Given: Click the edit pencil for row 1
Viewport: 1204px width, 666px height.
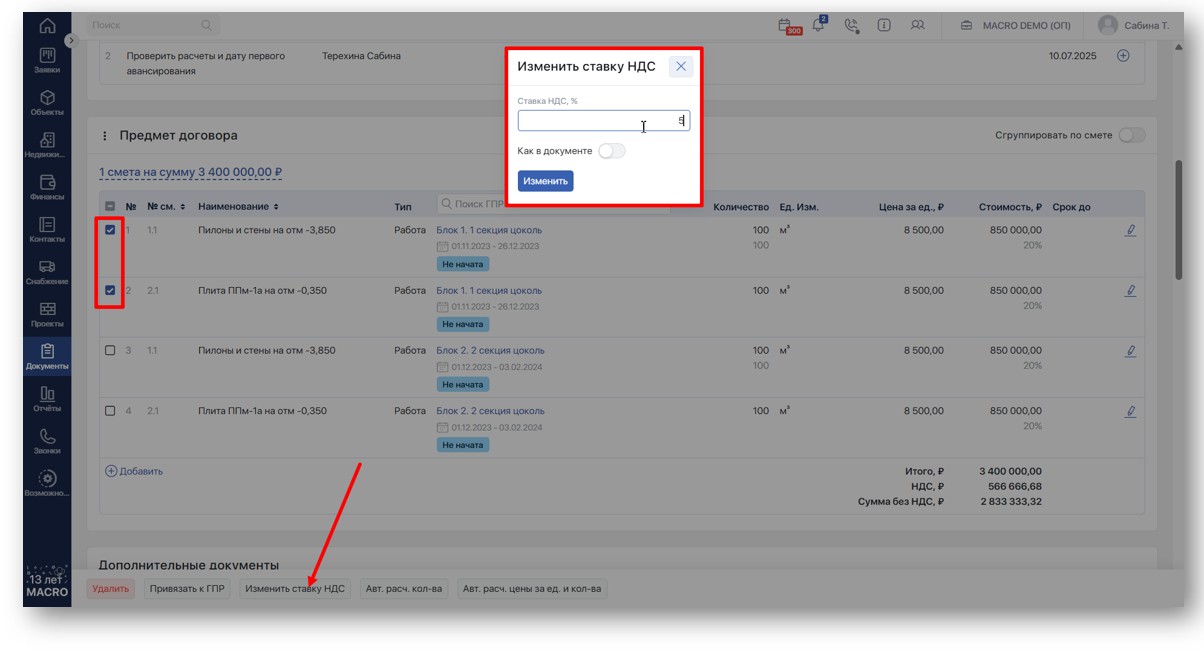Looking at the screenshot, I should point(1130,230).
